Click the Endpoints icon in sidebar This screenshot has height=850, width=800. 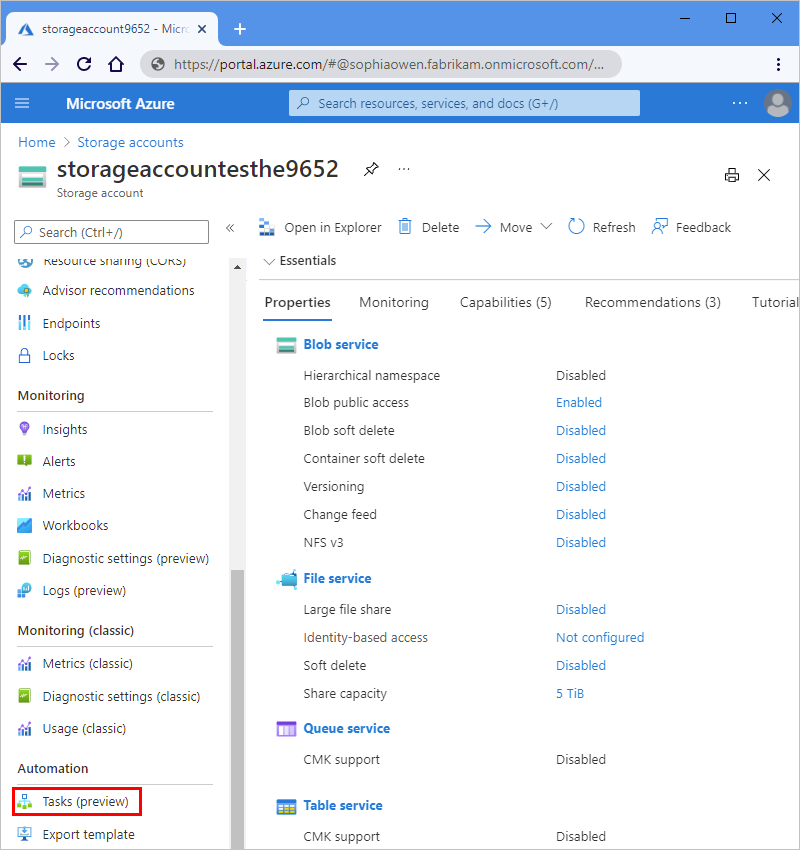coord(24,323)
